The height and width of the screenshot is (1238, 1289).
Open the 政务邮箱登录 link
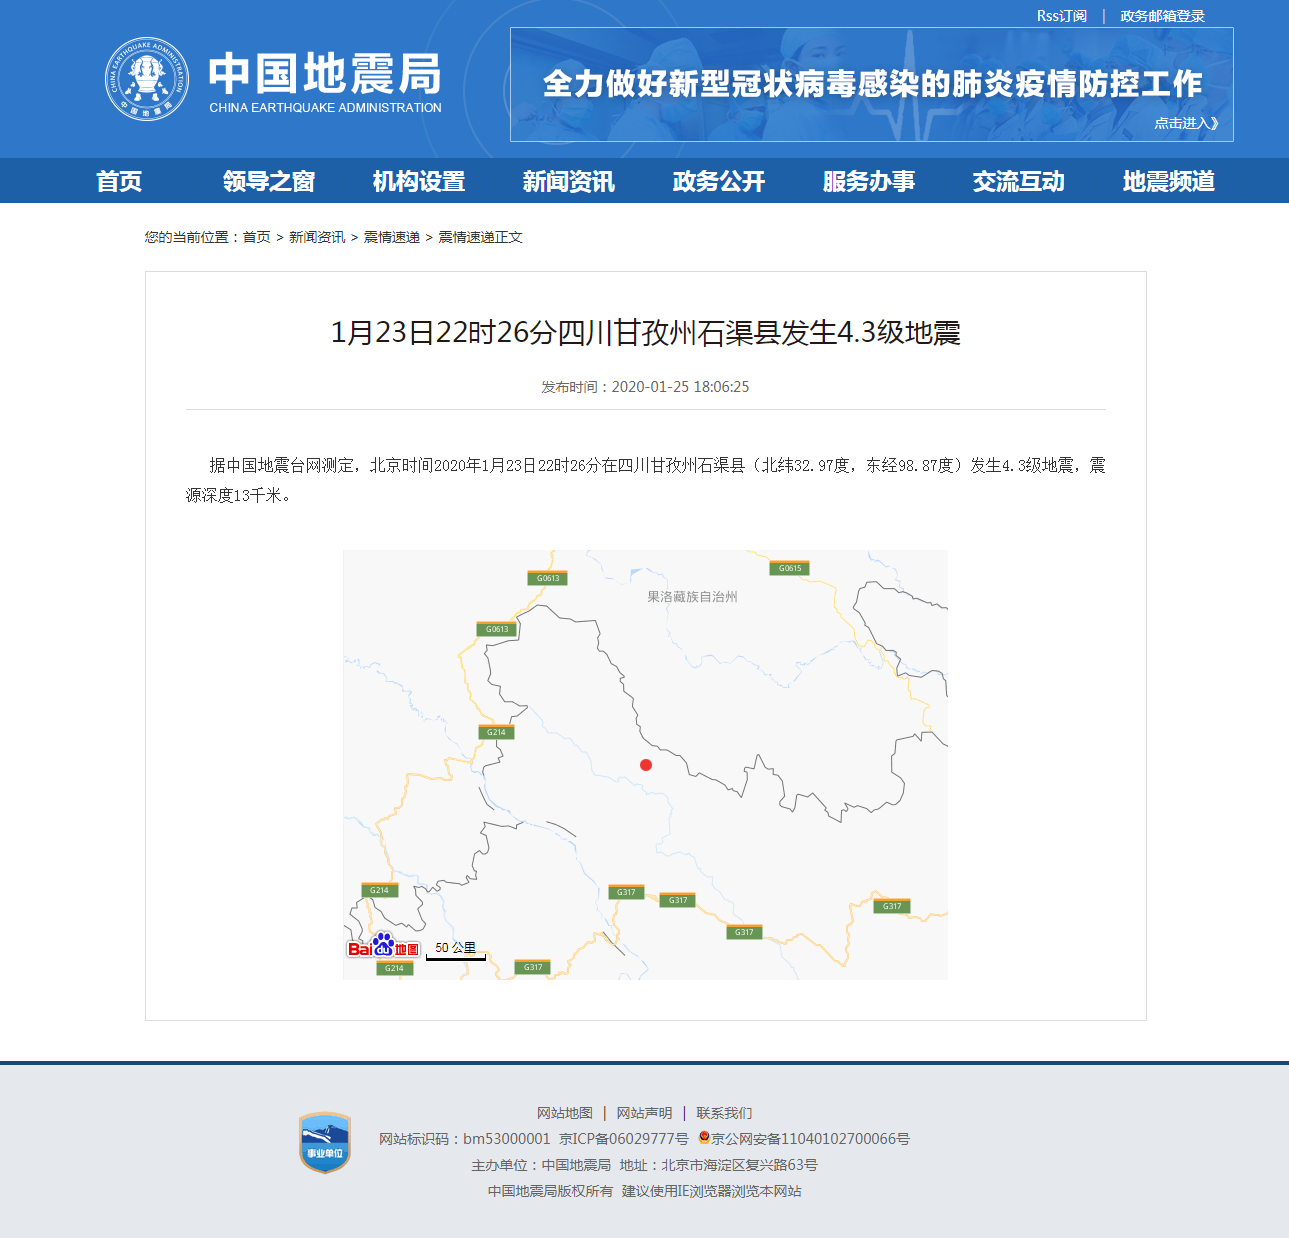(x=1162, y=16)
